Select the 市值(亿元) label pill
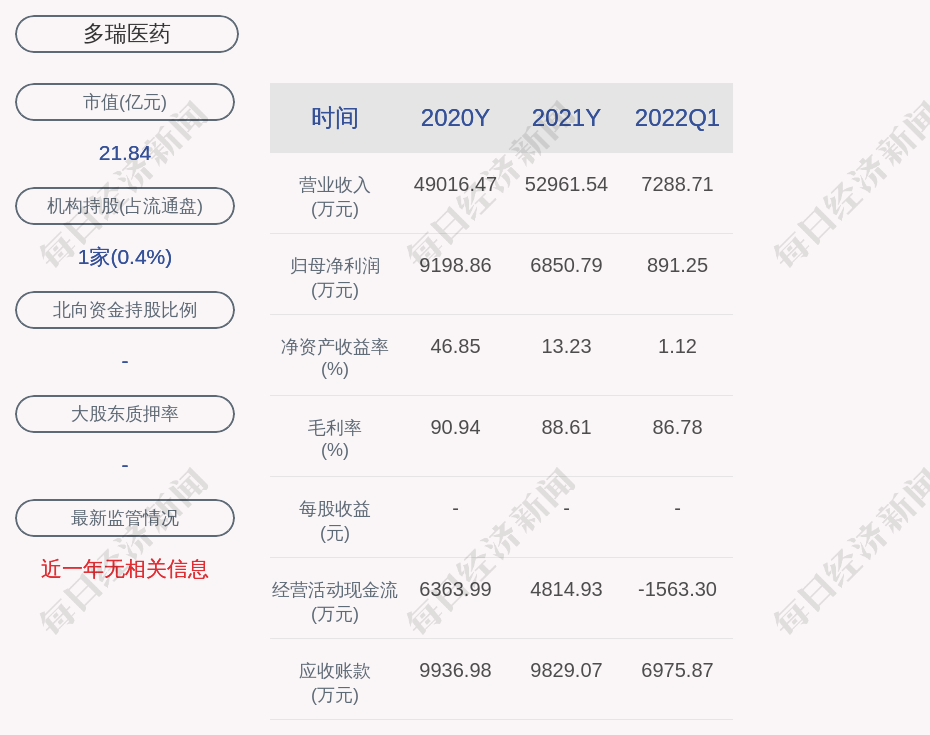Viewport: 930px width, 735px height. pyautogui.click(x=125, y=102)
